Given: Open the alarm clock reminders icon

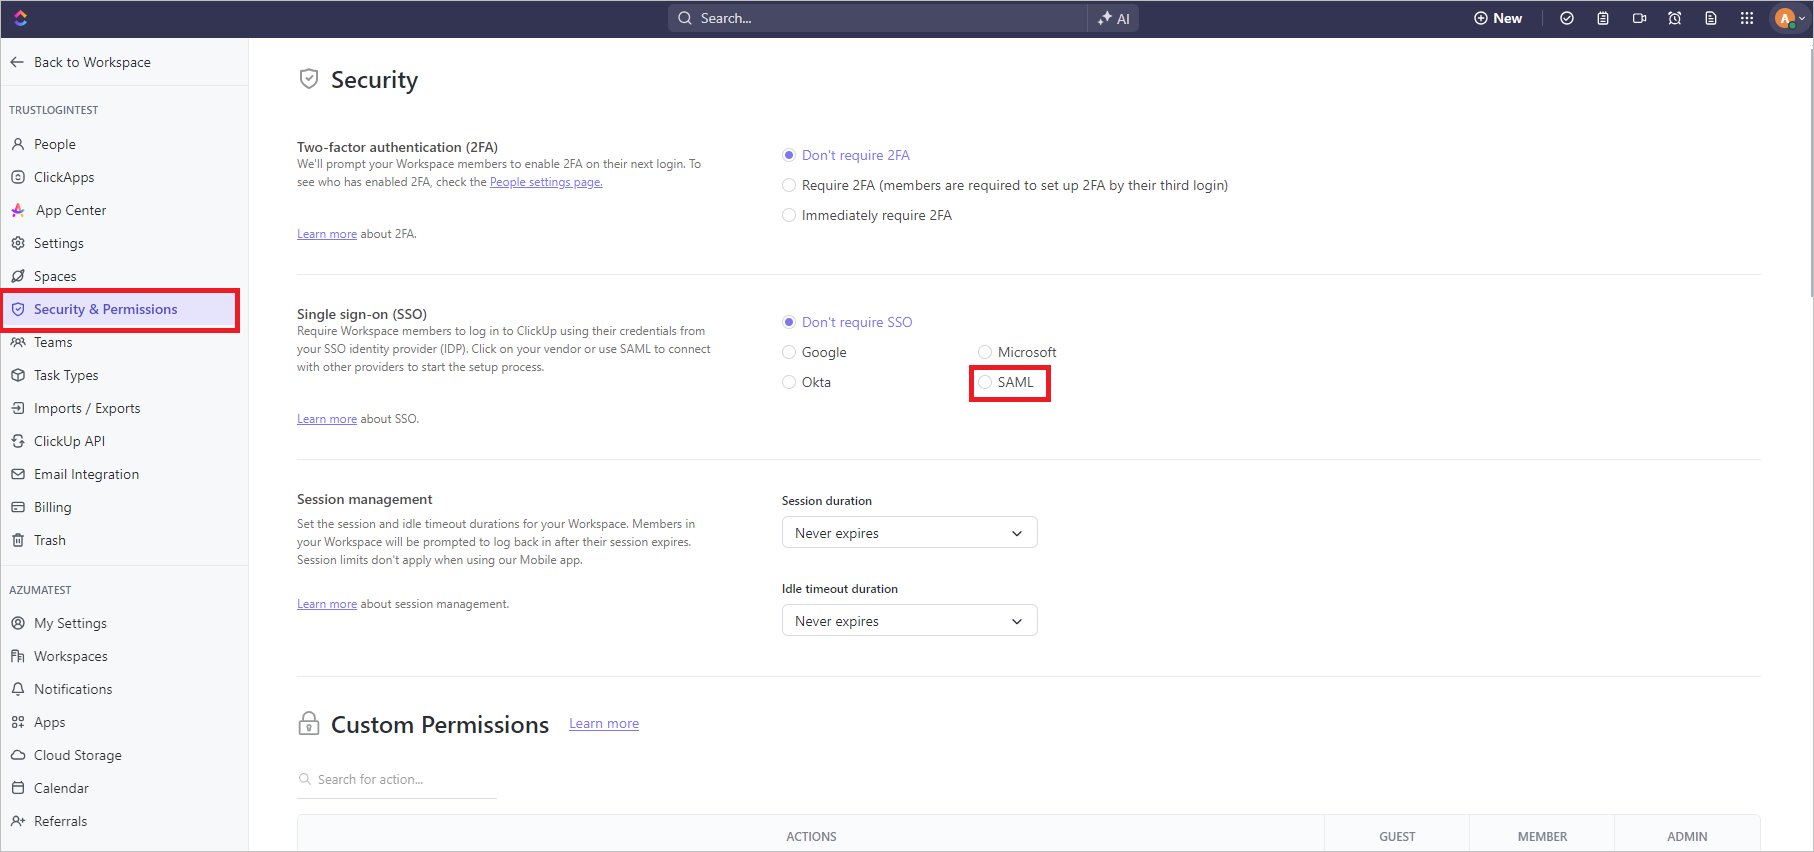Looking at the screenshot, I should (1675, 18).
